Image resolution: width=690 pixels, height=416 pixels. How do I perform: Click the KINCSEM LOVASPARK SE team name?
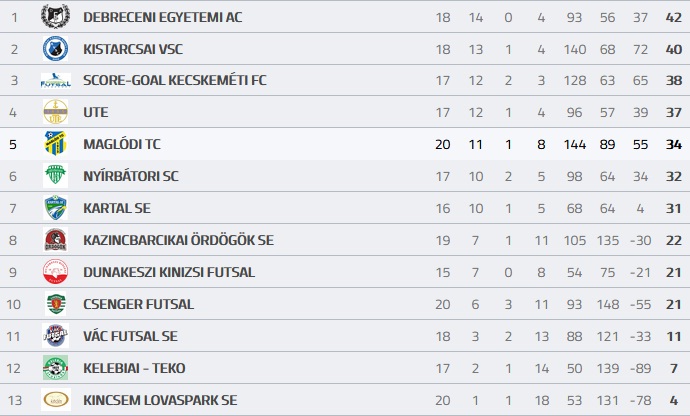(160, 400)
